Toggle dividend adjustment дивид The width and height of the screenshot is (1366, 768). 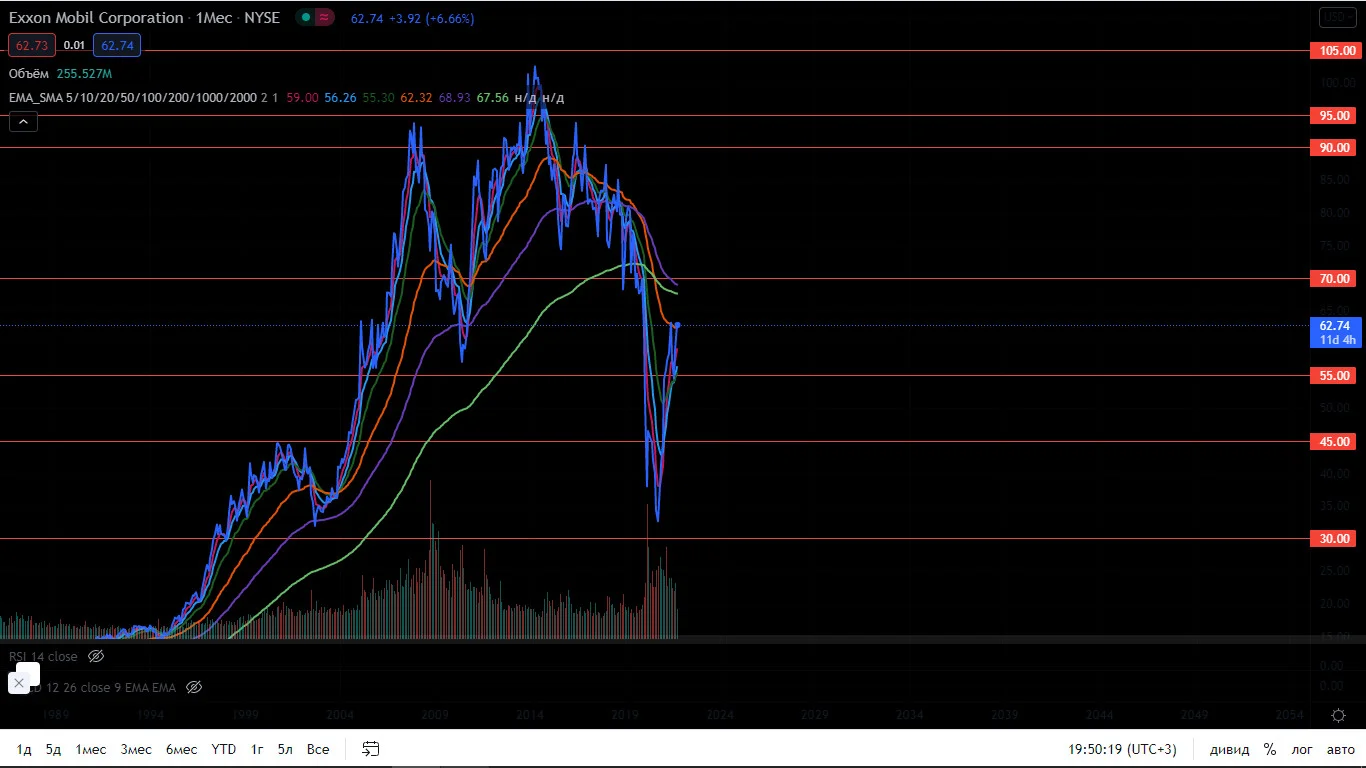tap(1229, 749)
